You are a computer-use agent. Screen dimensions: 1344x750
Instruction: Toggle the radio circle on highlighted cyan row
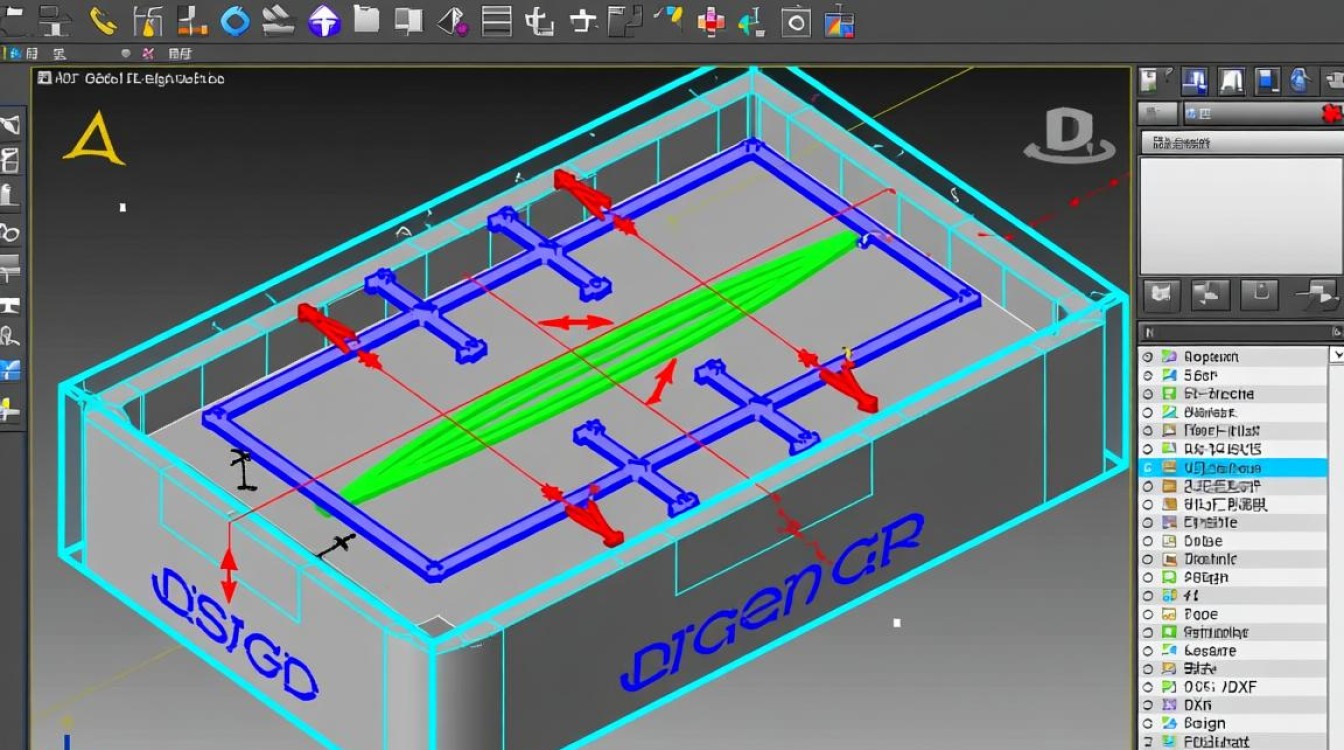pyautogui.click(x=1148, y=467)
